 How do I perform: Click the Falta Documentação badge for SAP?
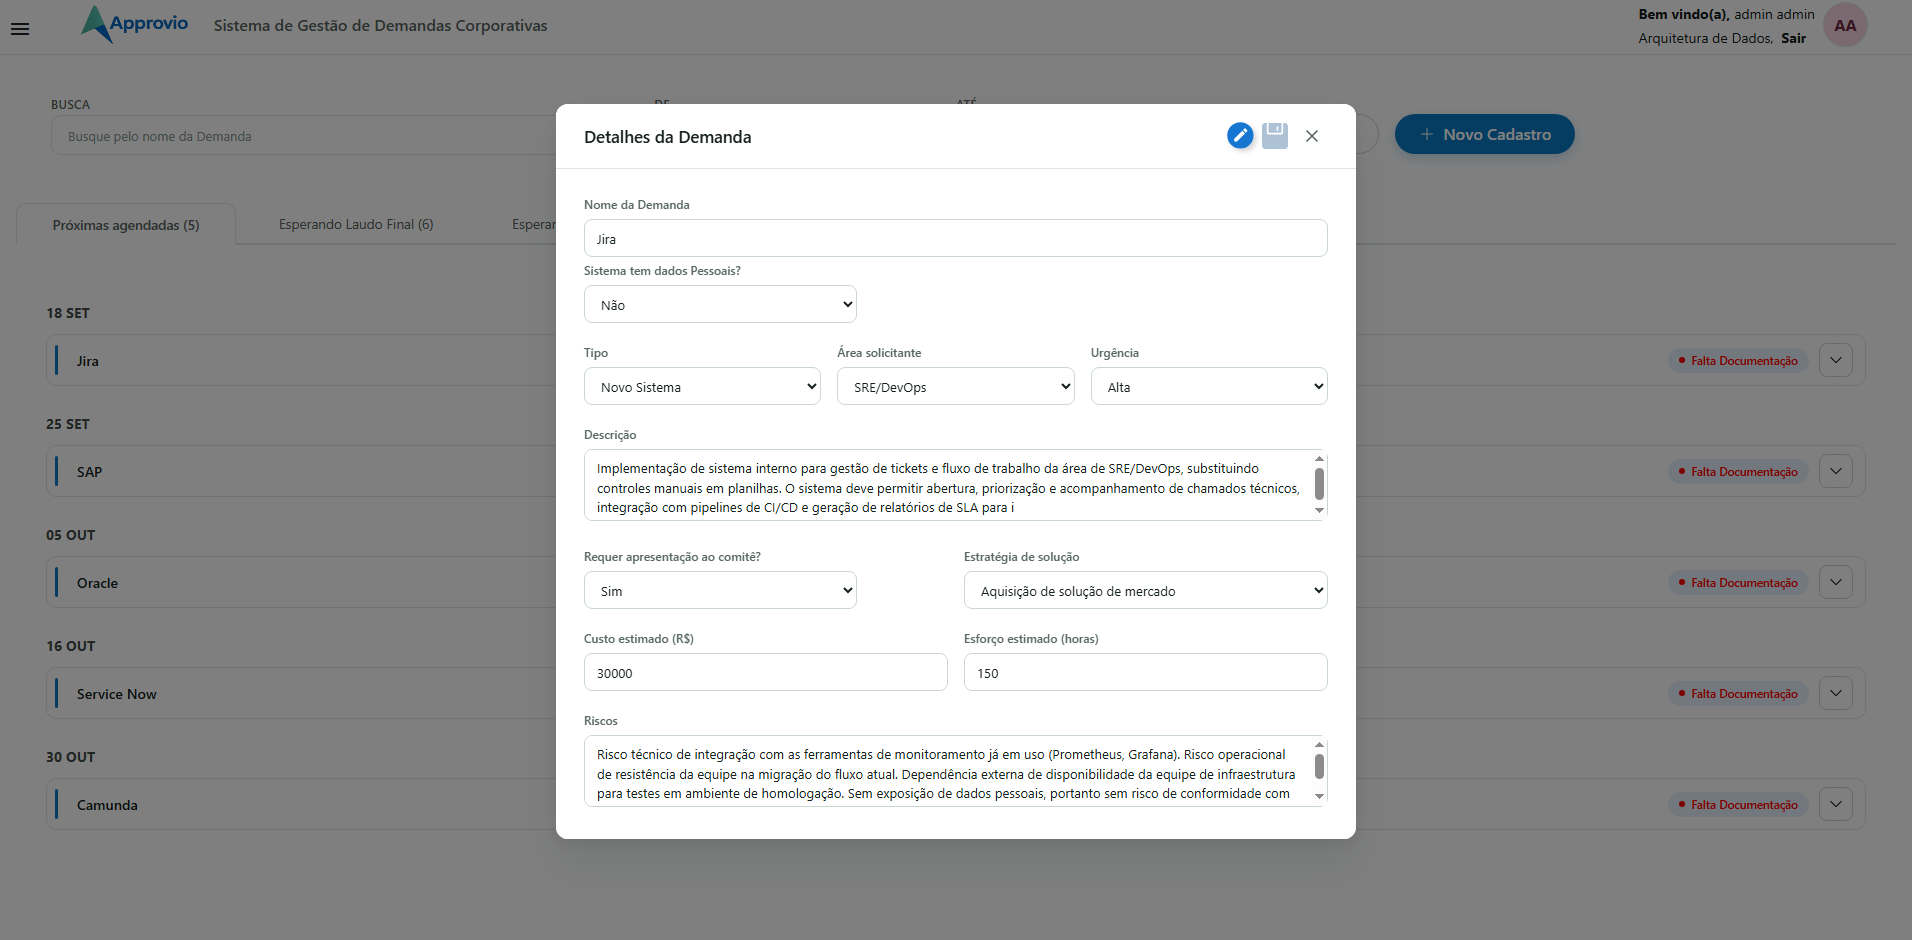tap(1738, 472)
